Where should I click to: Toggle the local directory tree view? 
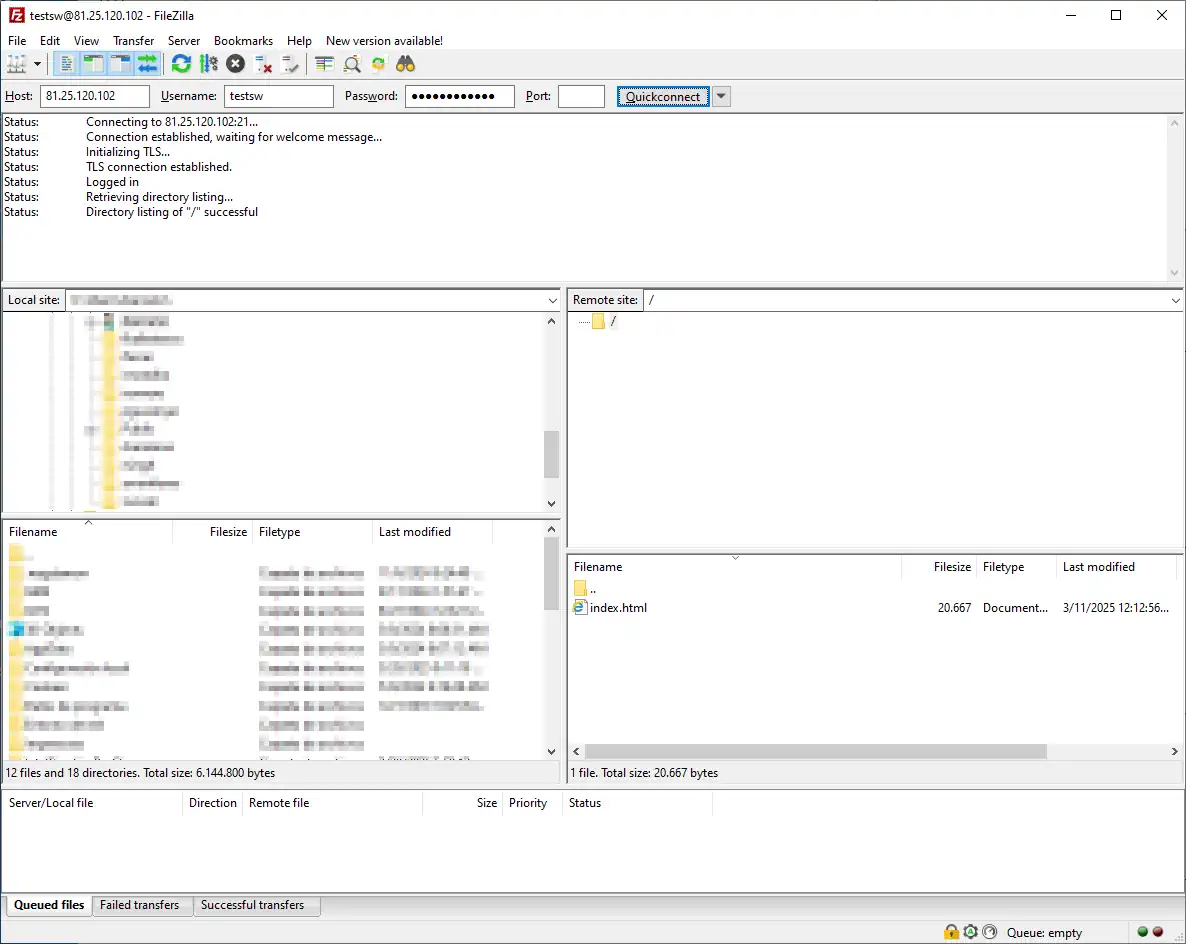tap(94, 64)
